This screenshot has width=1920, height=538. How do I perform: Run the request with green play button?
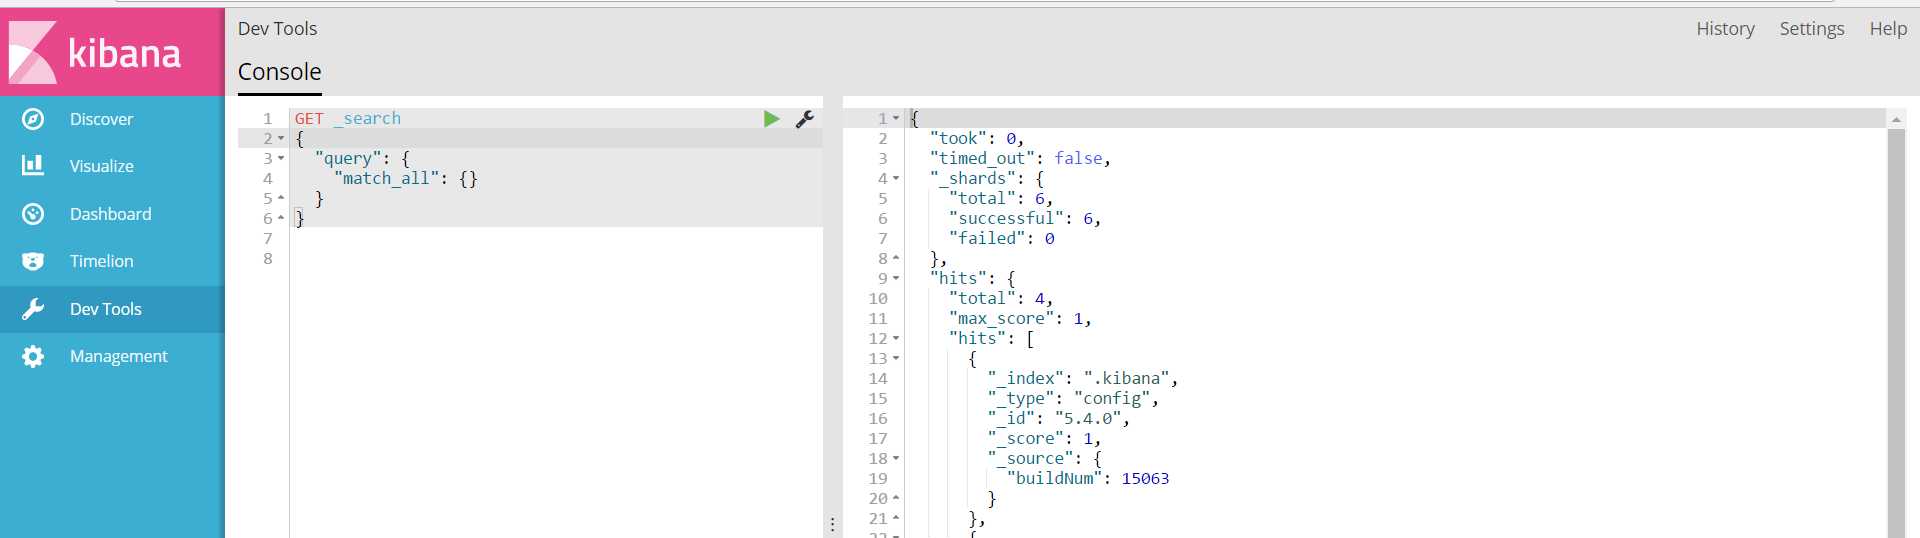pos(771,119)
